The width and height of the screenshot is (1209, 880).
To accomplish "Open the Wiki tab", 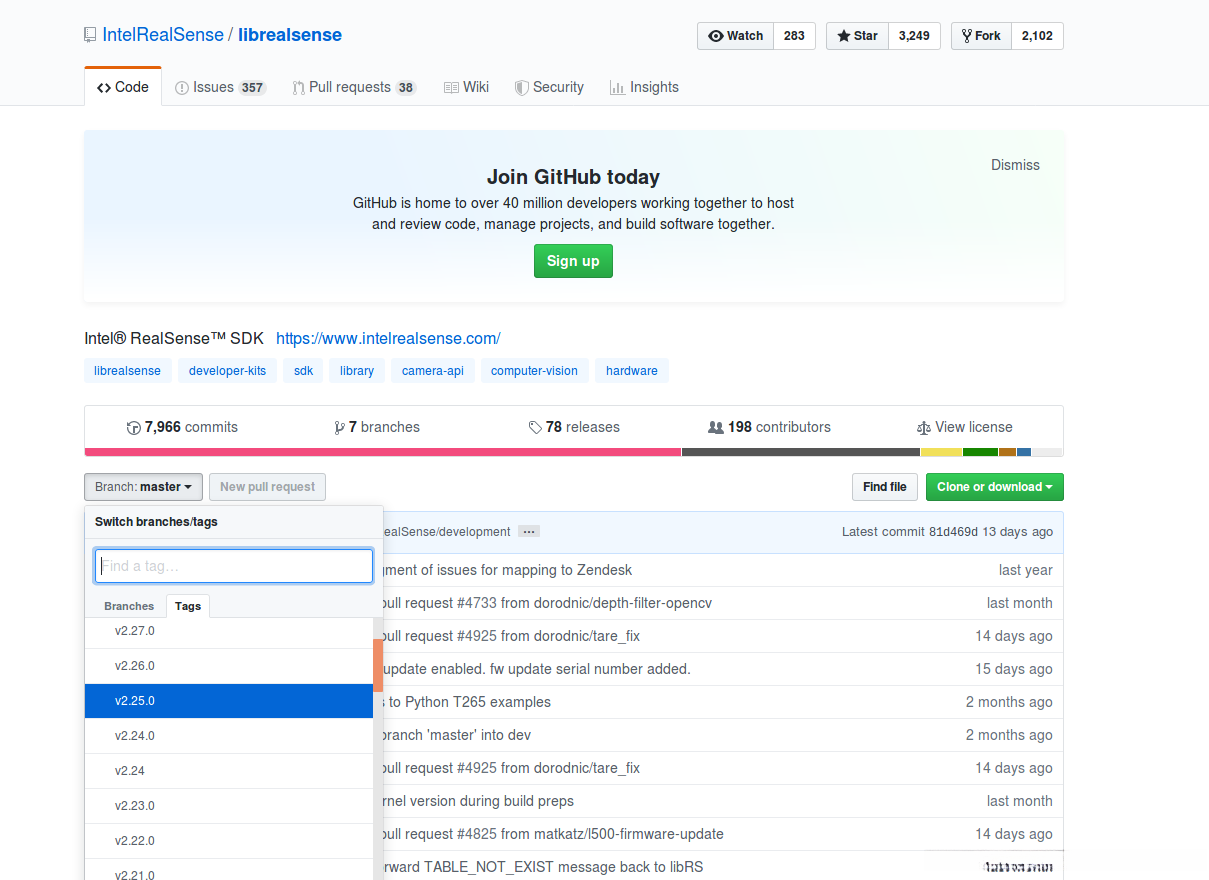I will tap(466, 87).
